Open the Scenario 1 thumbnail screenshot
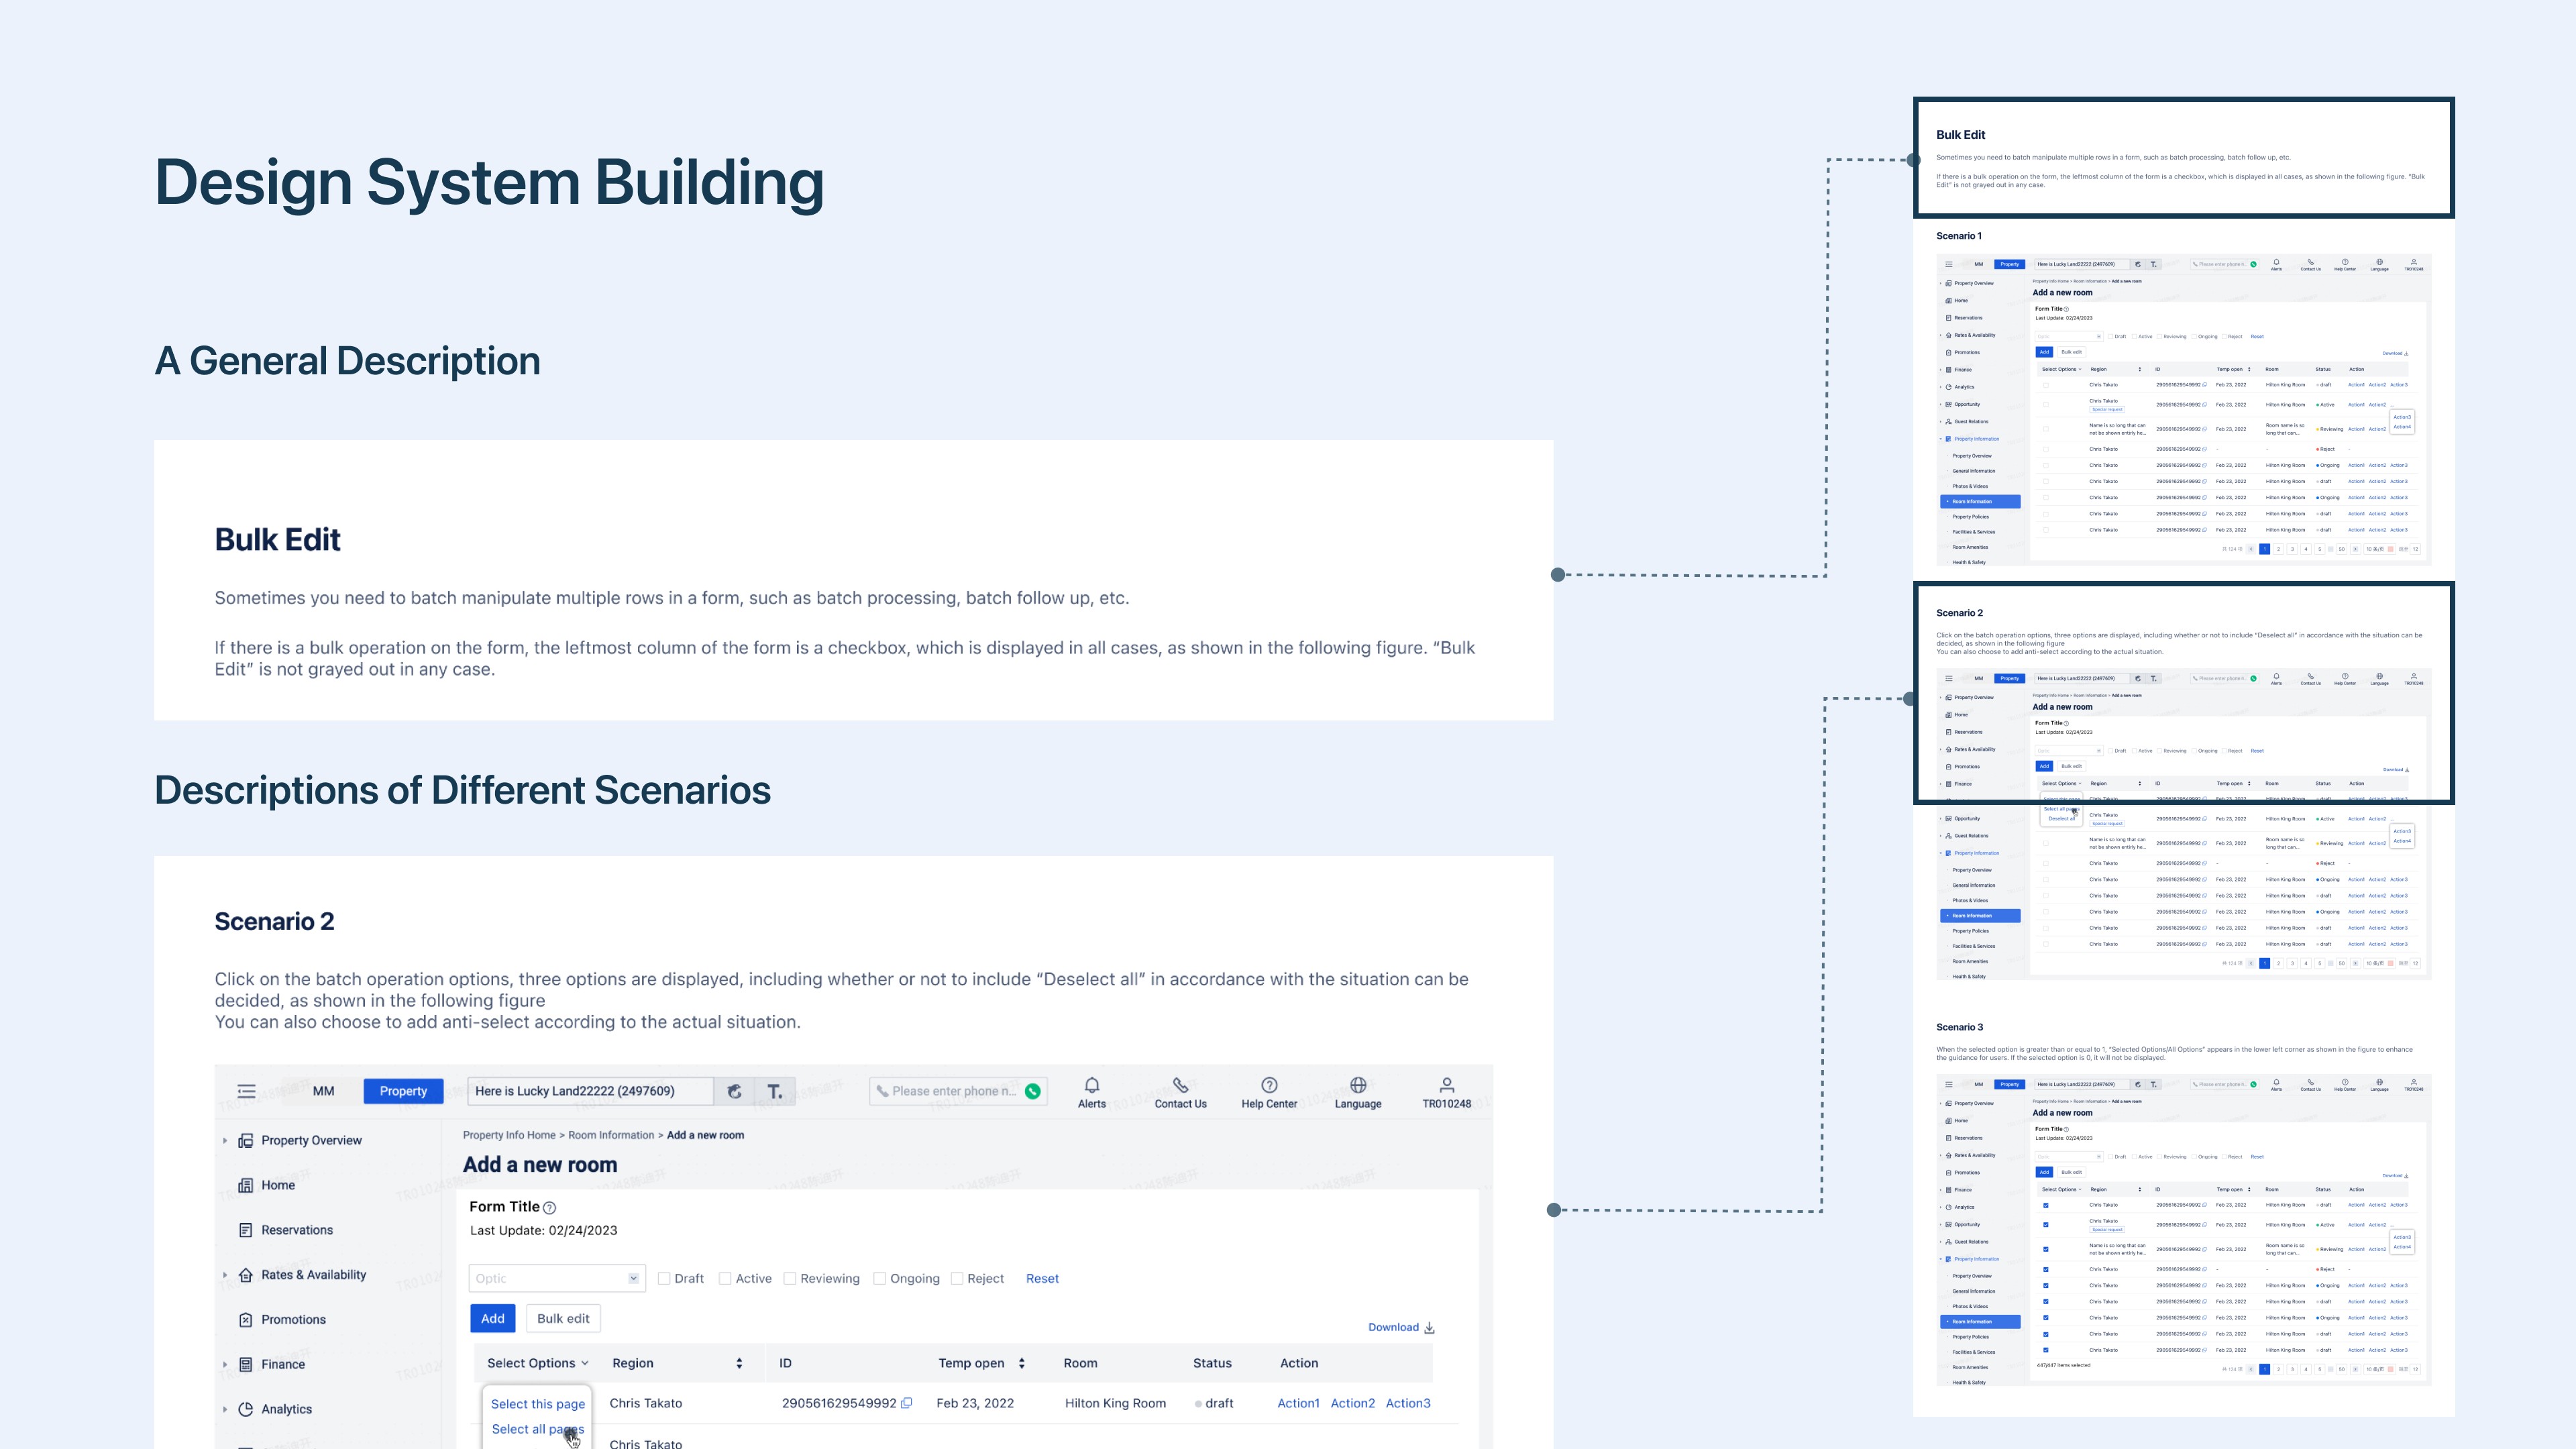 click(2184, 410)
